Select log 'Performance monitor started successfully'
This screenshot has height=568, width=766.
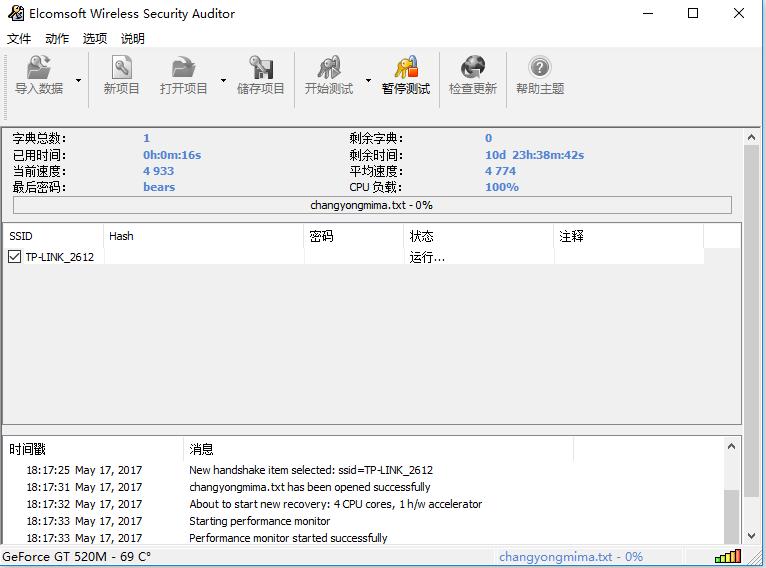tap(288, 538)
